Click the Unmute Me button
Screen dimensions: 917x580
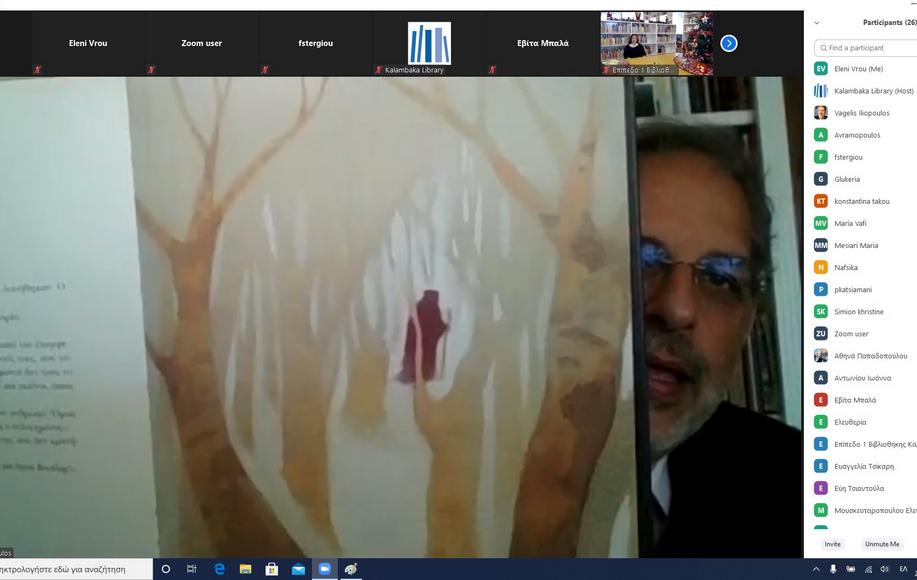(882, 544)
